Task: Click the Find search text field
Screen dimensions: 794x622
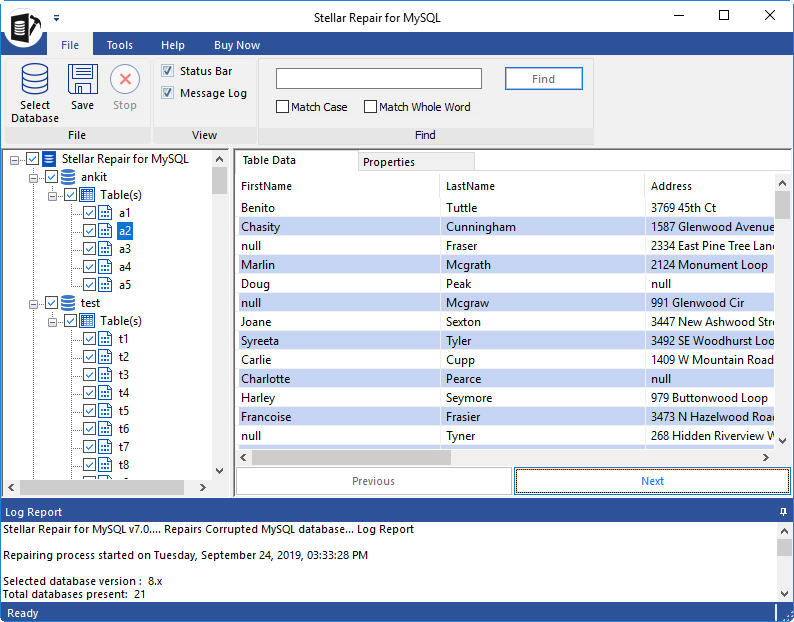Action: coord(378,79)
